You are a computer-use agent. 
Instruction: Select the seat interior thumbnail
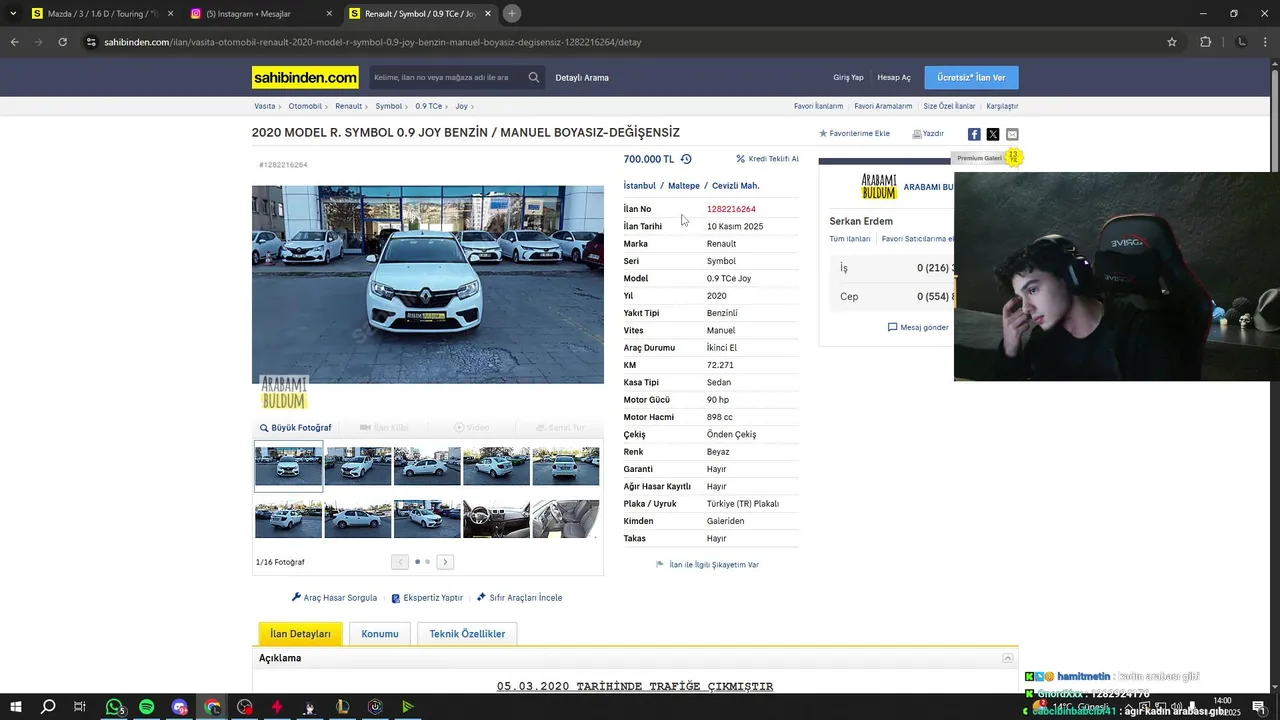(566, 519)
